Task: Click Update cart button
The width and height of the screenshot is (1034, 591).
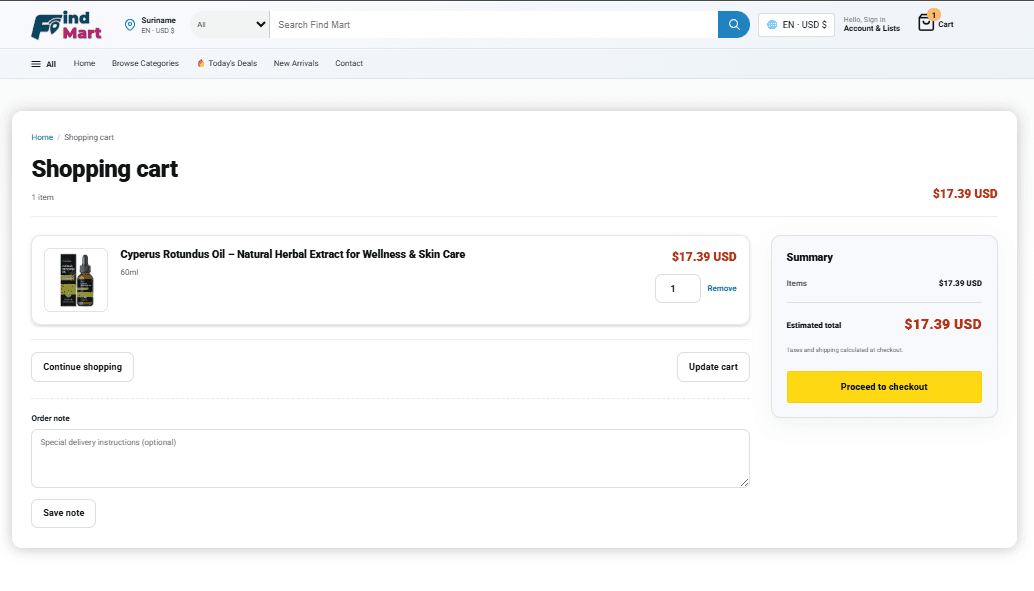Action: point(713,367)
